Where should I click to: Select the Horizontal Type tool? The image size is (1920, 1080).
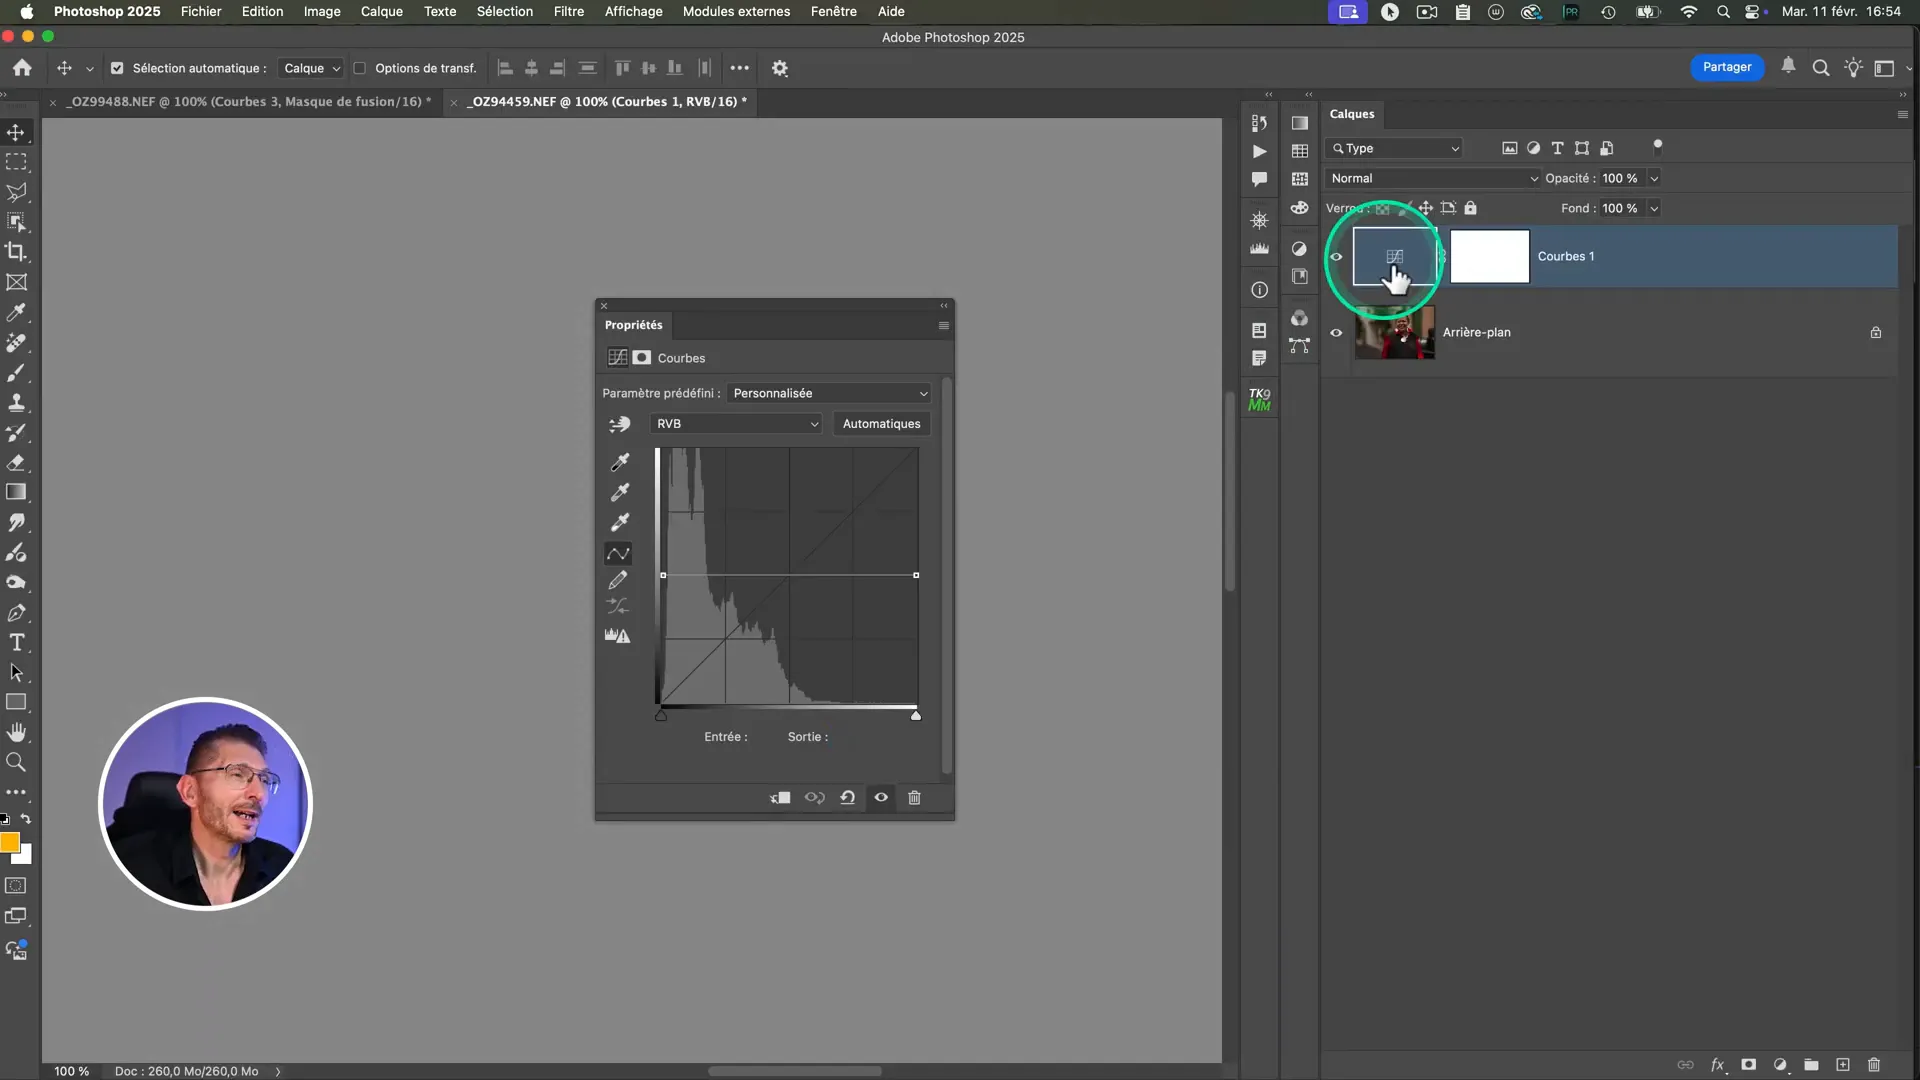coord(16,642)
